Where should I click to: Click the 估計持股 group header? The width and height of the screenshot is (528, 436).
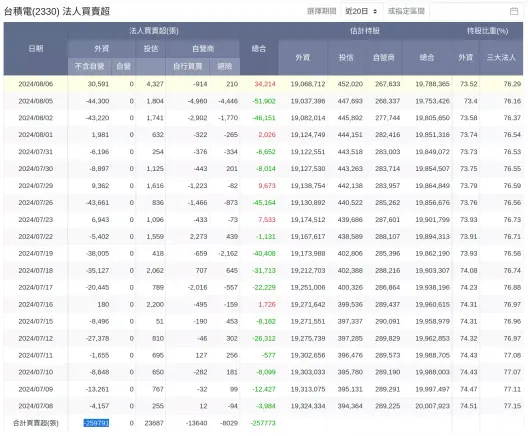365,31
